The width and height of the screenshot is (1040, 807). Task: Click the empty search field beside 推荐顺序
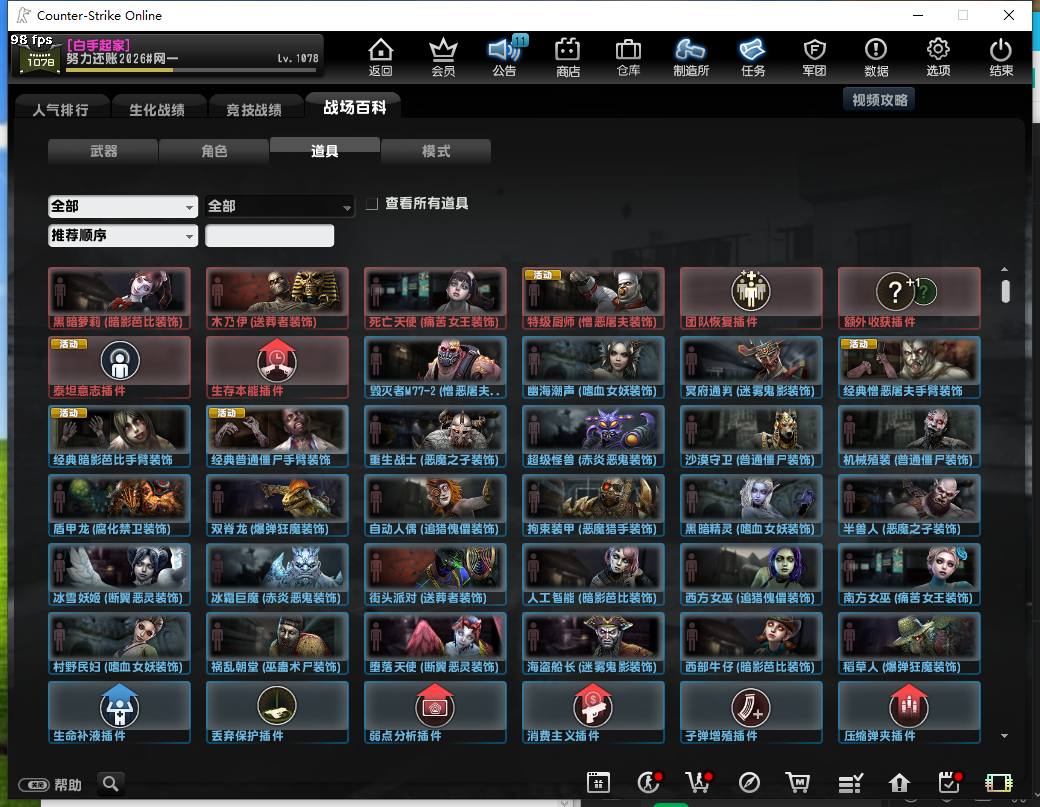pyautogui.click(x=269, y=235)
